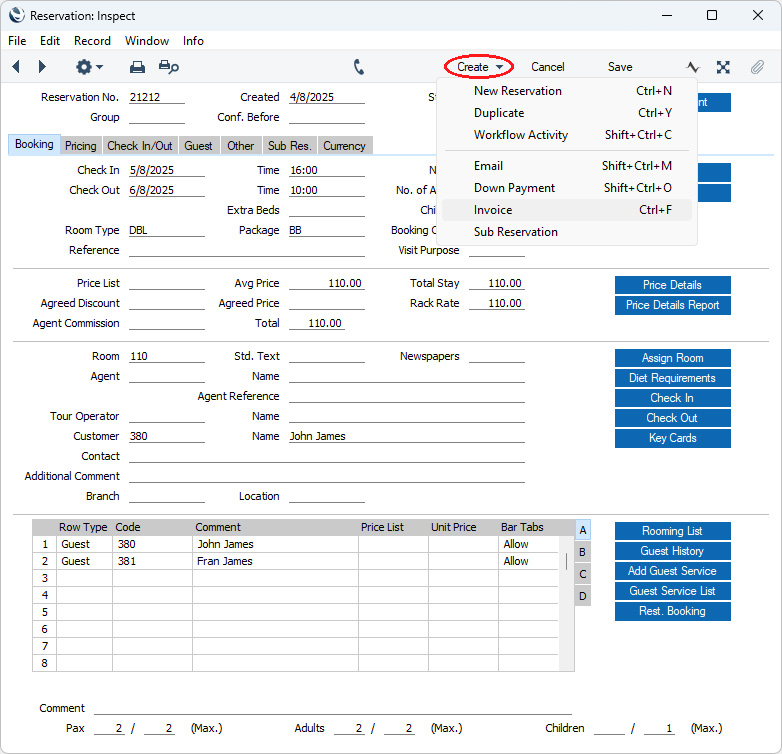Switch to the Other tab
The width and height of the screenshot is (782, 754).
tap(240, 146)
